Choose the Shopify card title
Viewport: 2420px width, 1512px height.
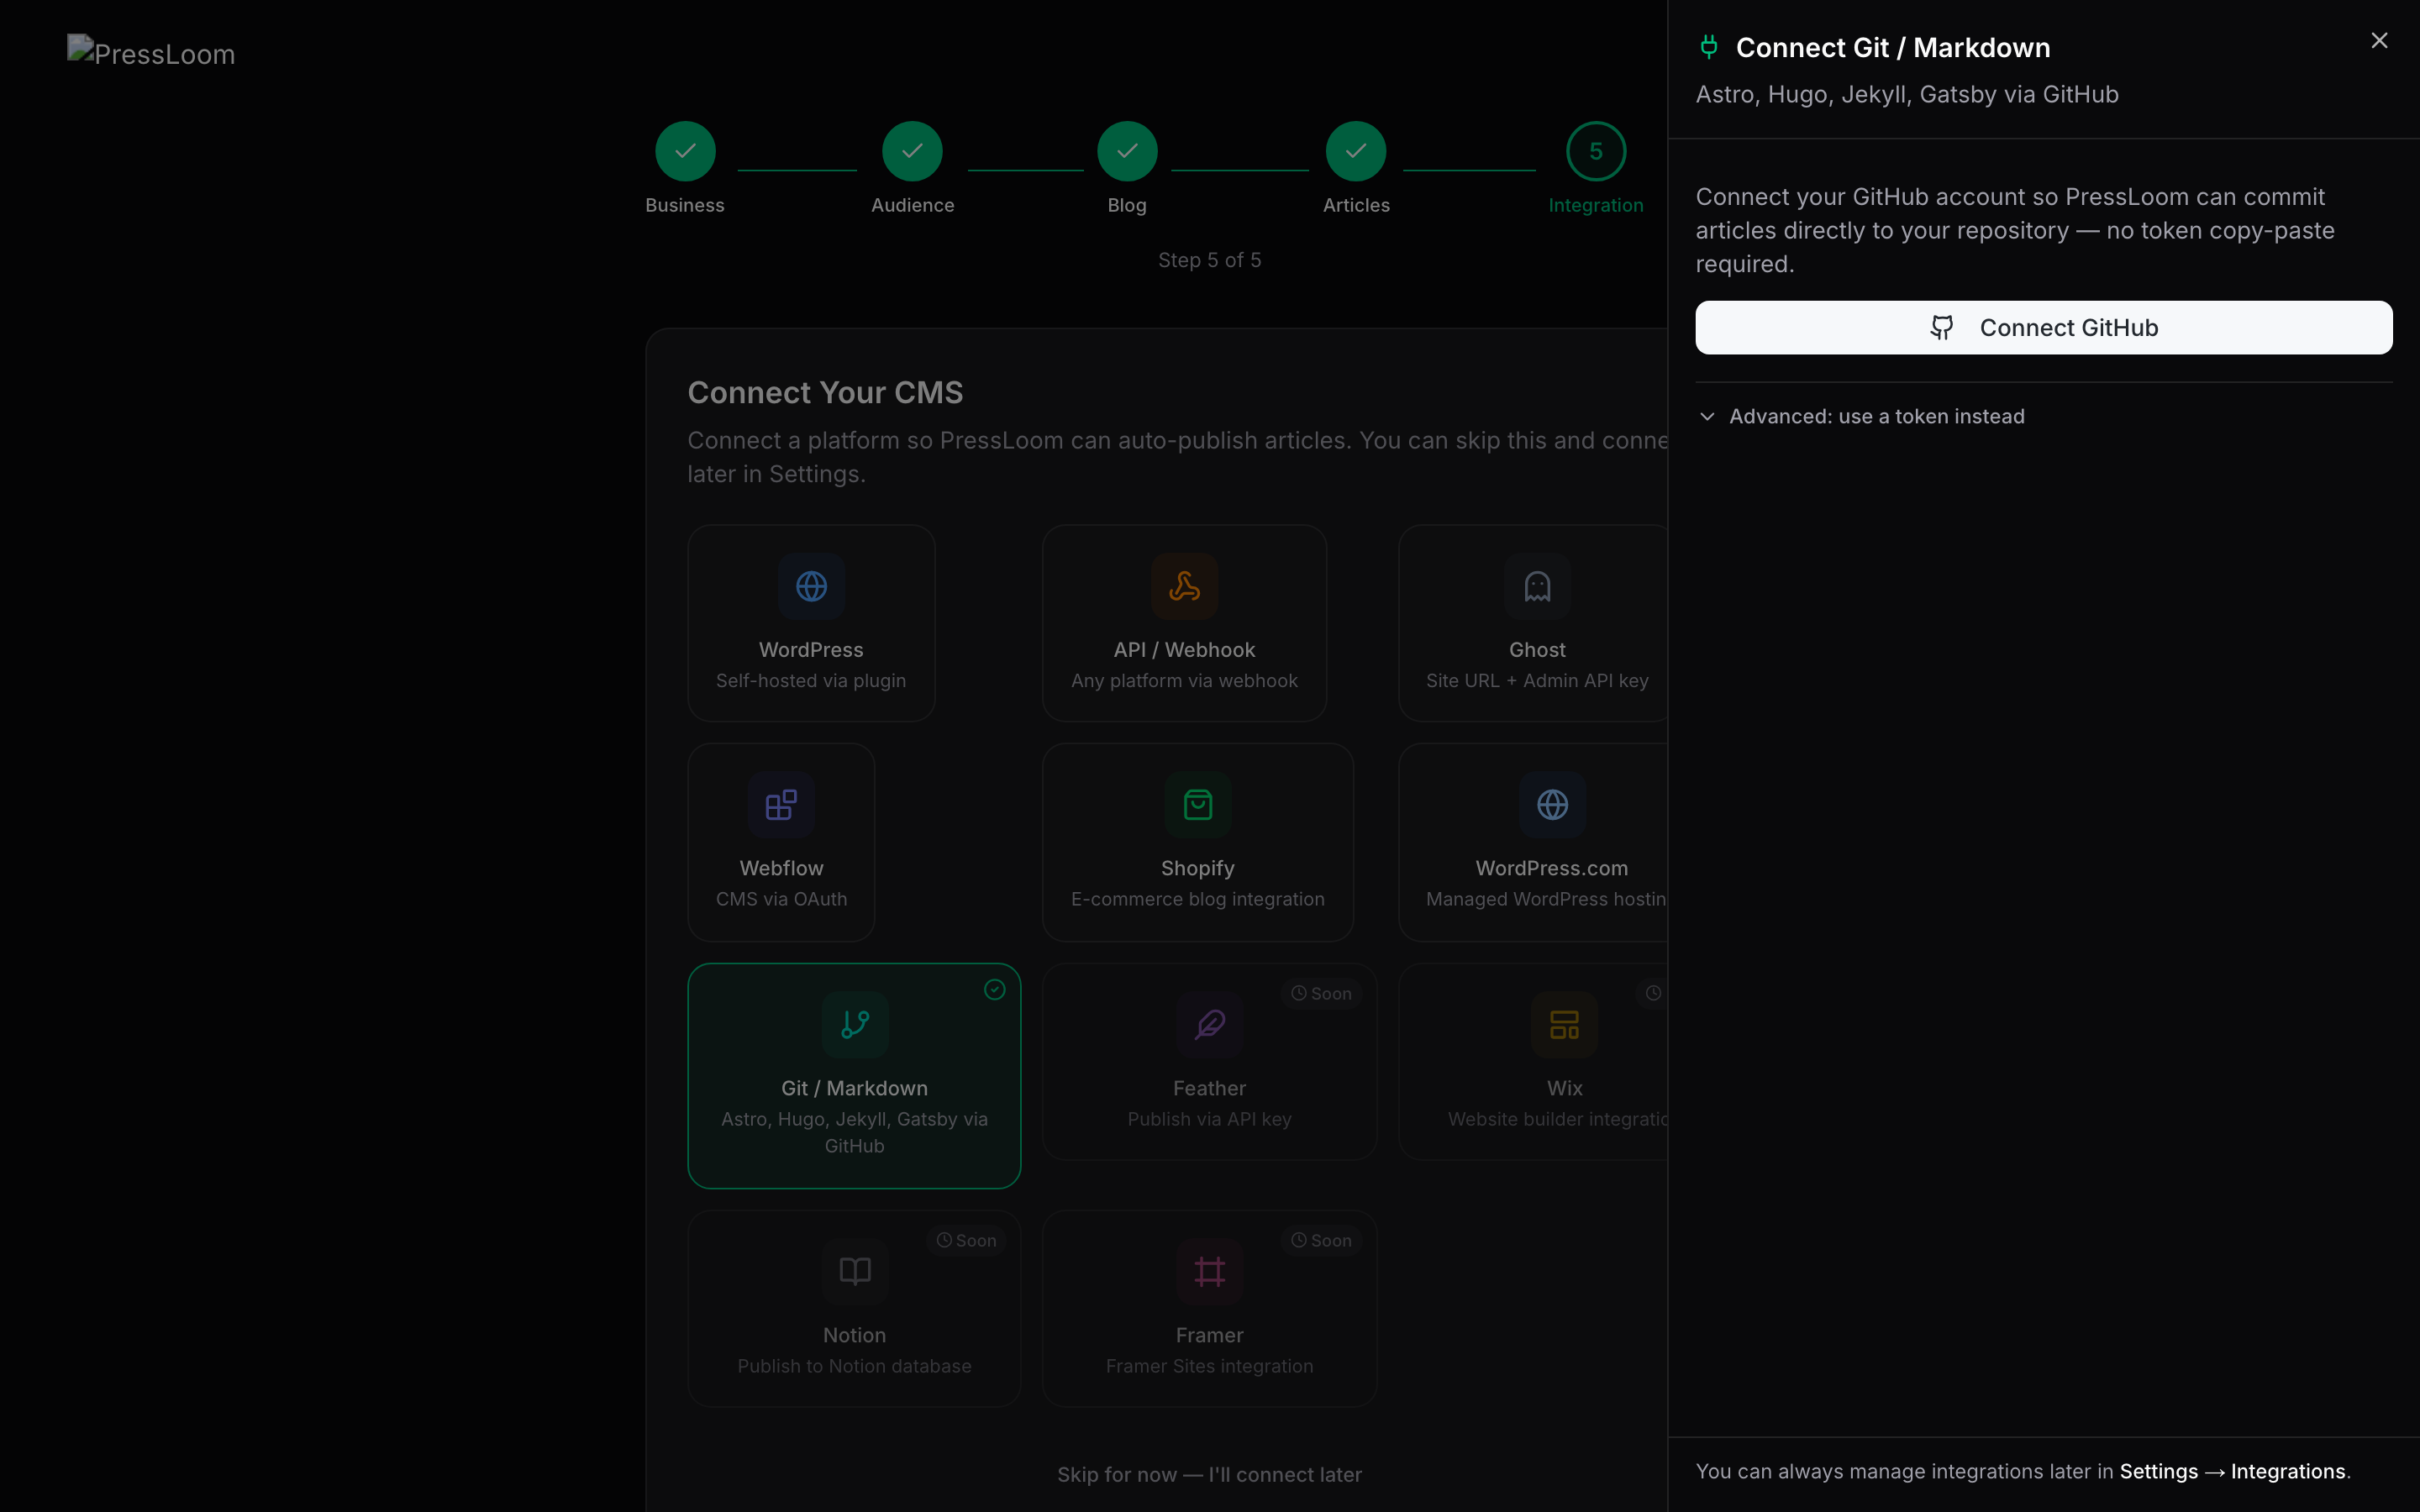[x=1197, y=868]
